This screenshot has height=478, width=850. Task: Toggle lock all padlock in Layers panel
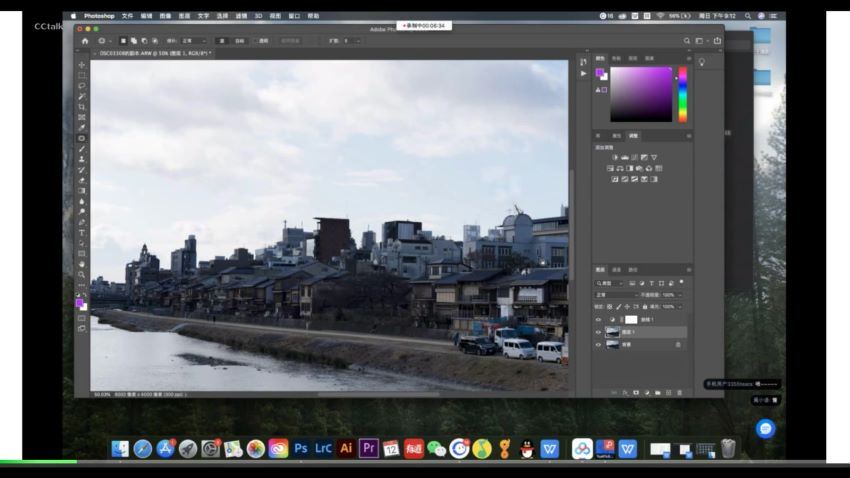(x=645, y=307)
